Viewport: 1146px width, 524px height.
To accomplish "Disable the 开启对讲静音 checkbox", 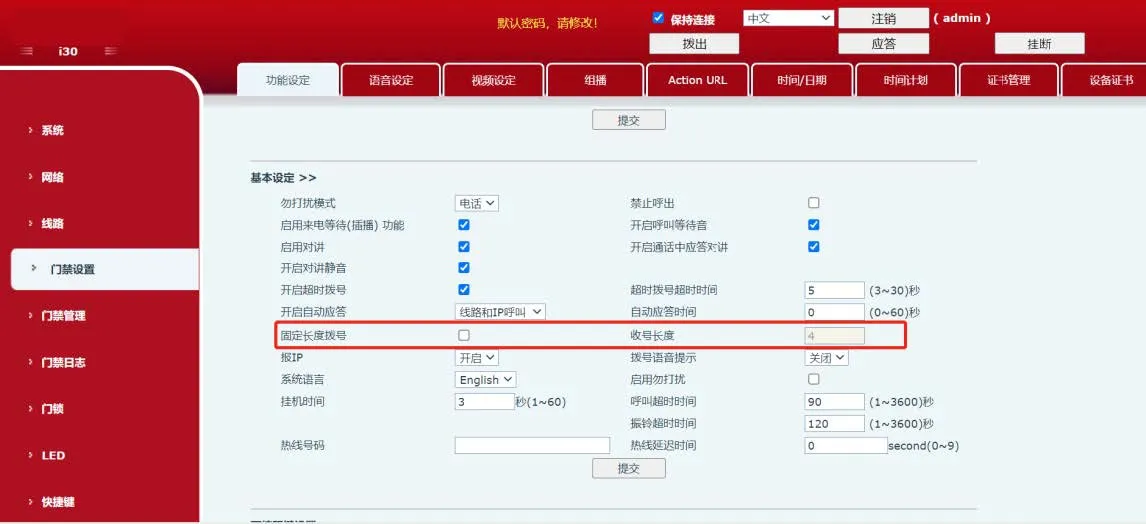I will [464, 268].
